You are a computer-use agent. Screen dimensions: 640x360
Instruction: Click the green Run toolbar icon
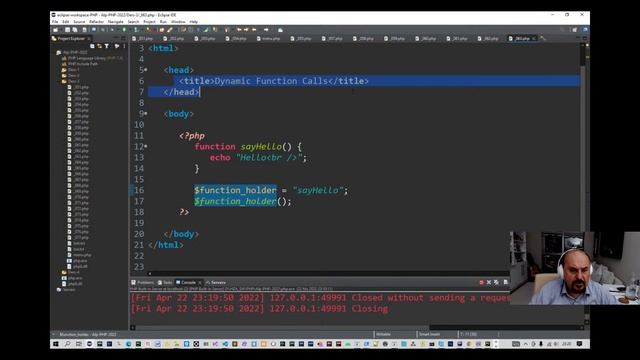coord(124,30)
